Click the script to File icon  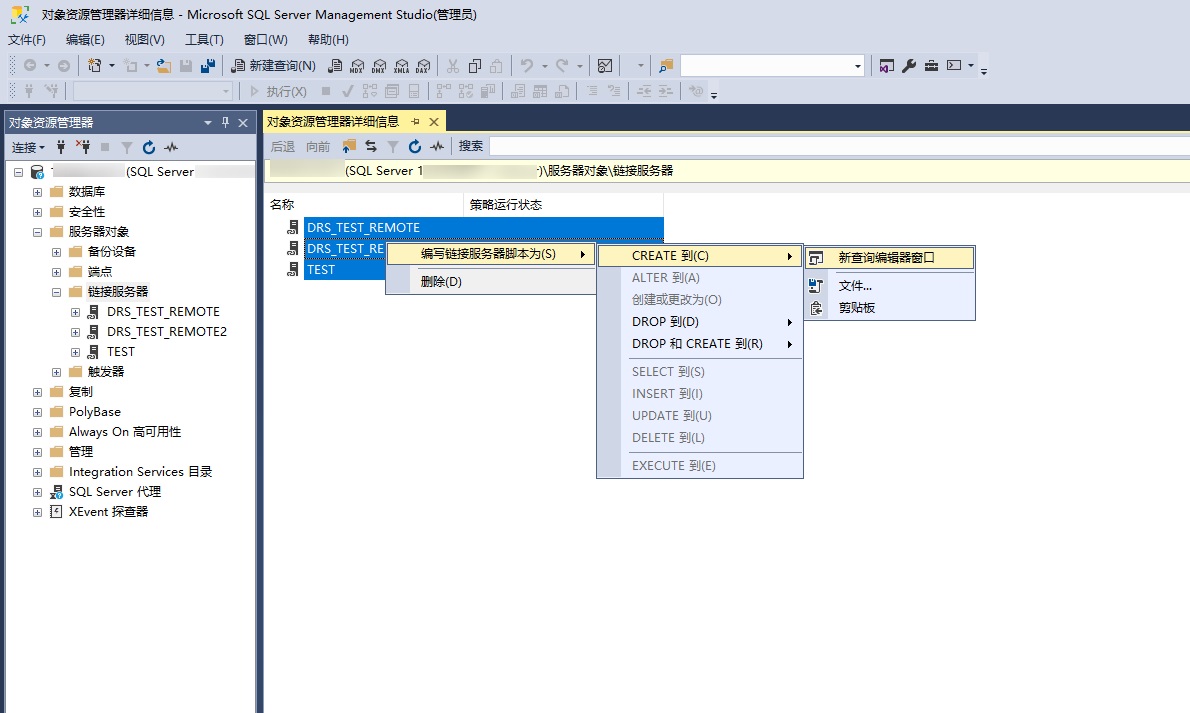click(816, 286)
